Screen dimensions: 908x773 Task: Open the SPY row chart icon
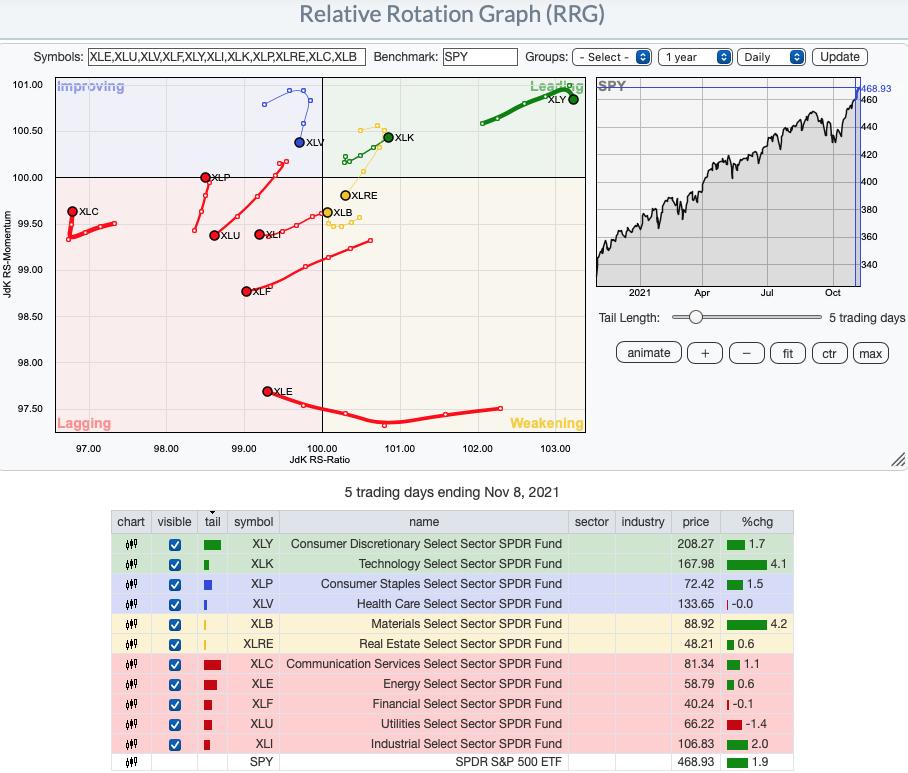click(131, 762)
